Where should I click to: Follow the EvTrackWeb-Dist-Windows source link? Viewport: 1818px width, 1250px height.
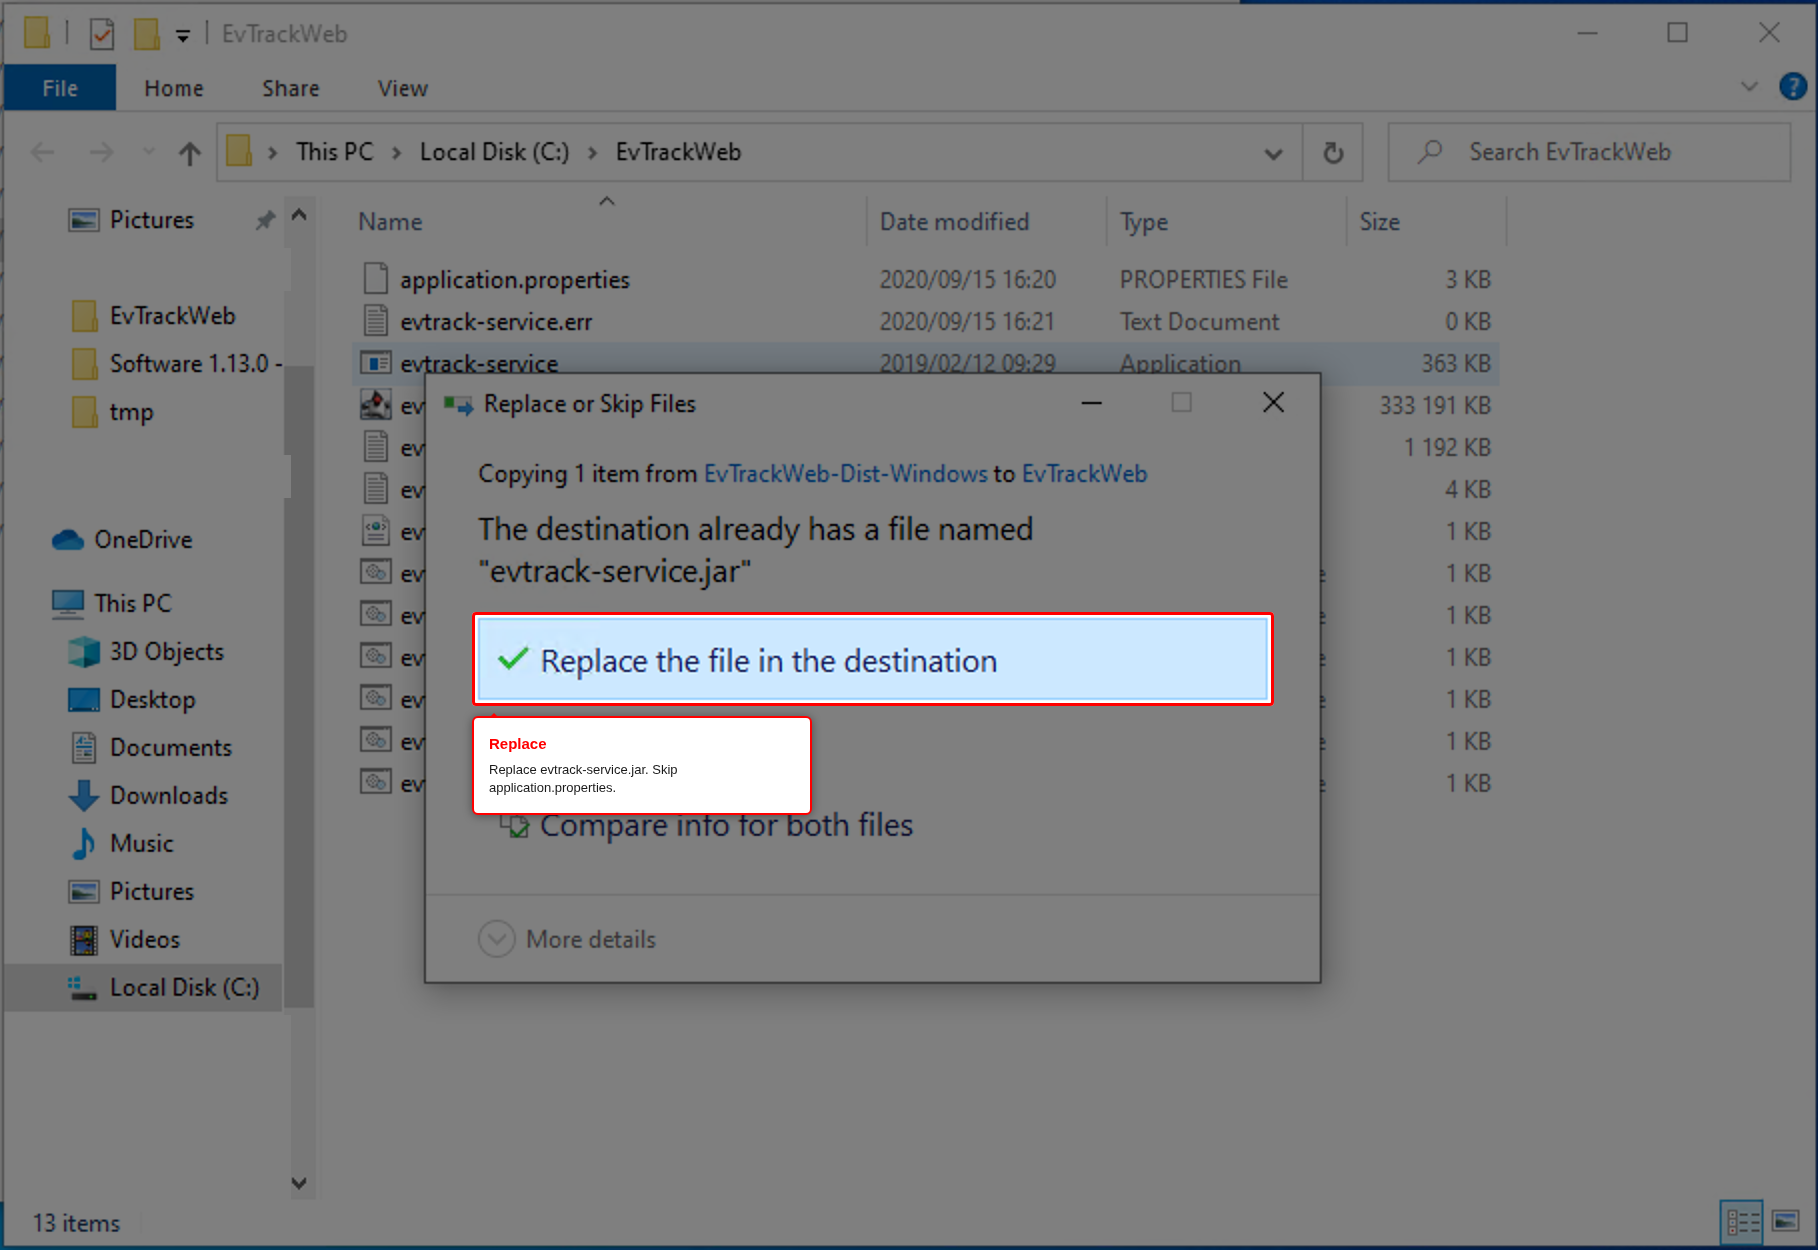(846, 474)
